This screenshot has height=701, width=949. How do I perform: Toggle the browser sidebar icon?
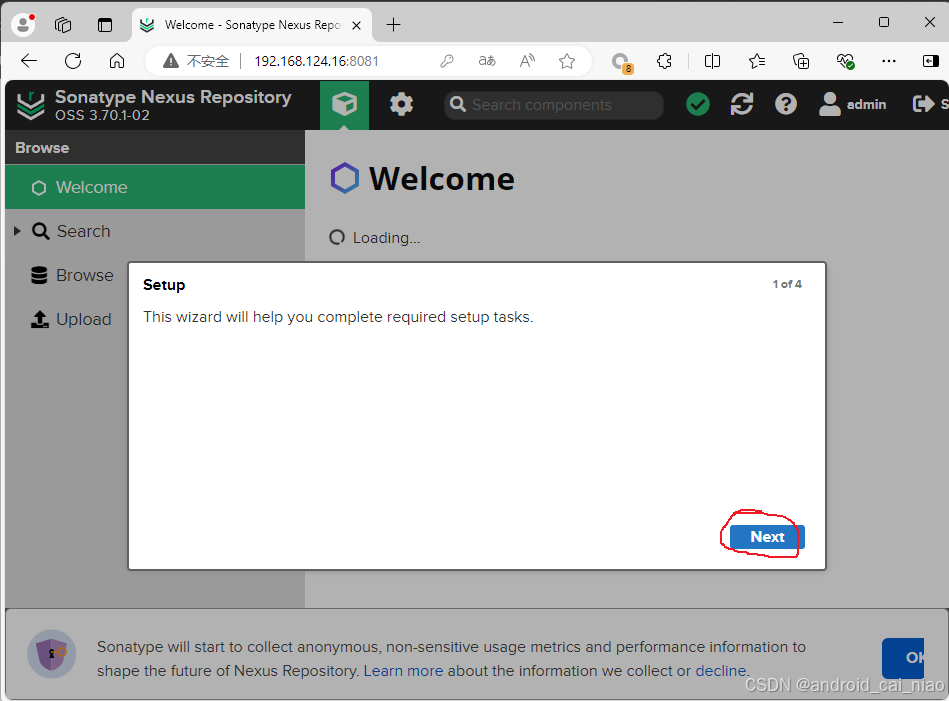tap(931, 61)
